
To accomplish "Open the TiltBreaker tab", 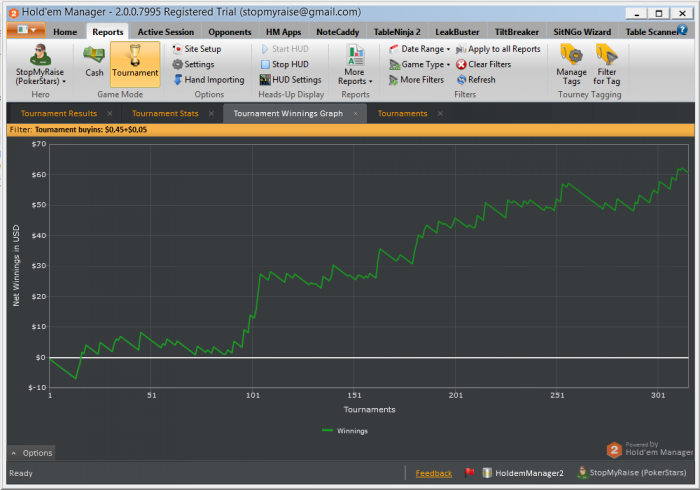I will [x=517, y=32].
